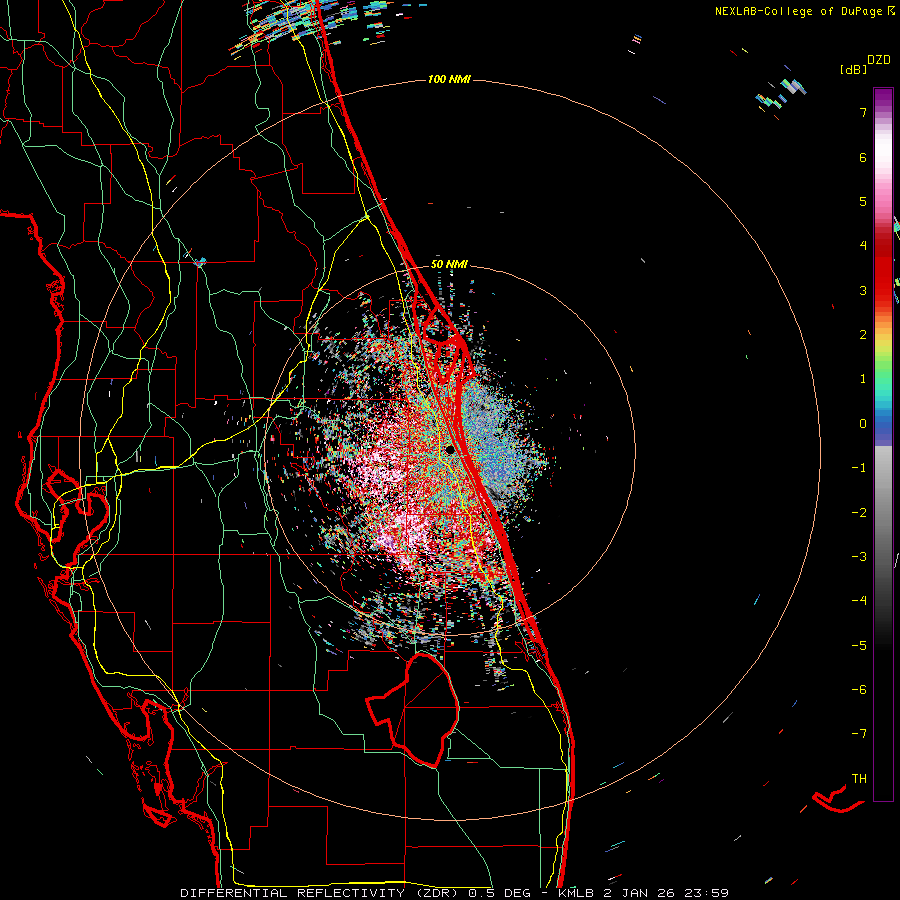The width and height of the screenshot is (900, 900).
Task: Click the -4 dB colorbar tick label
Action: (859, 601)
